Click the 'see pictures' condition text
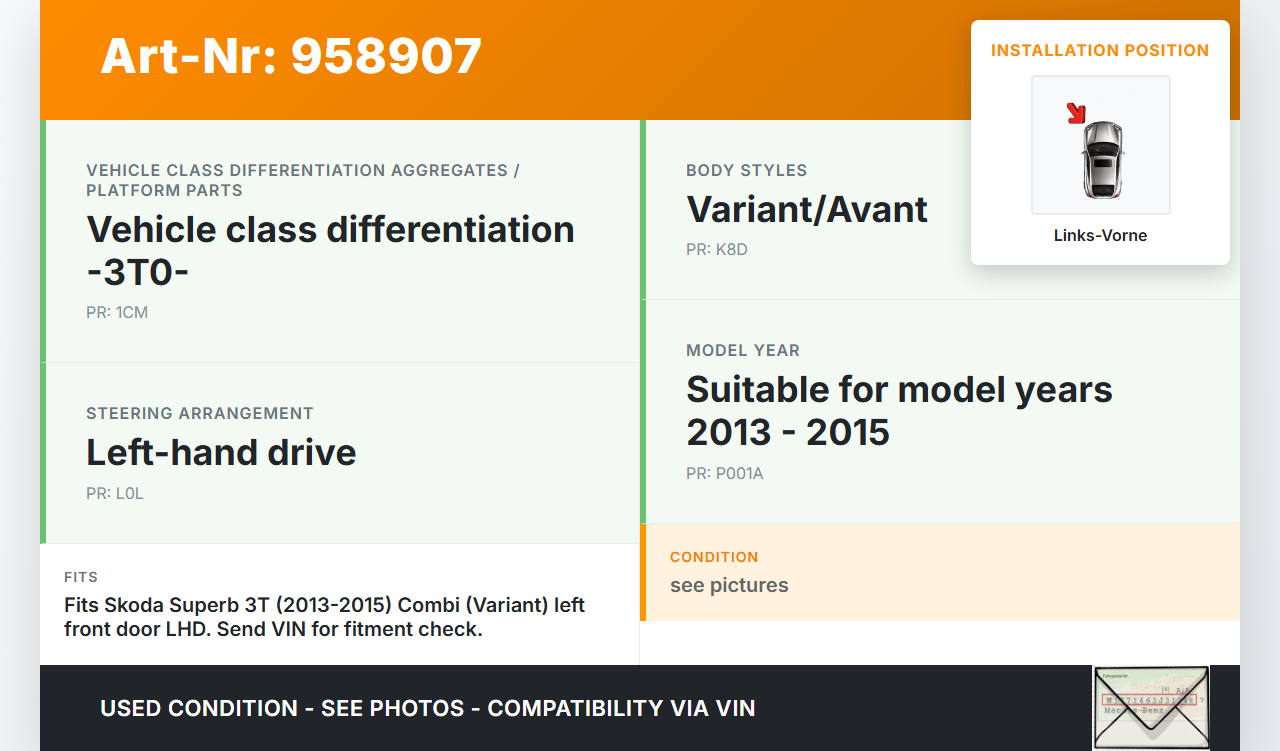 pyautogui.click(x=729, y=585)
